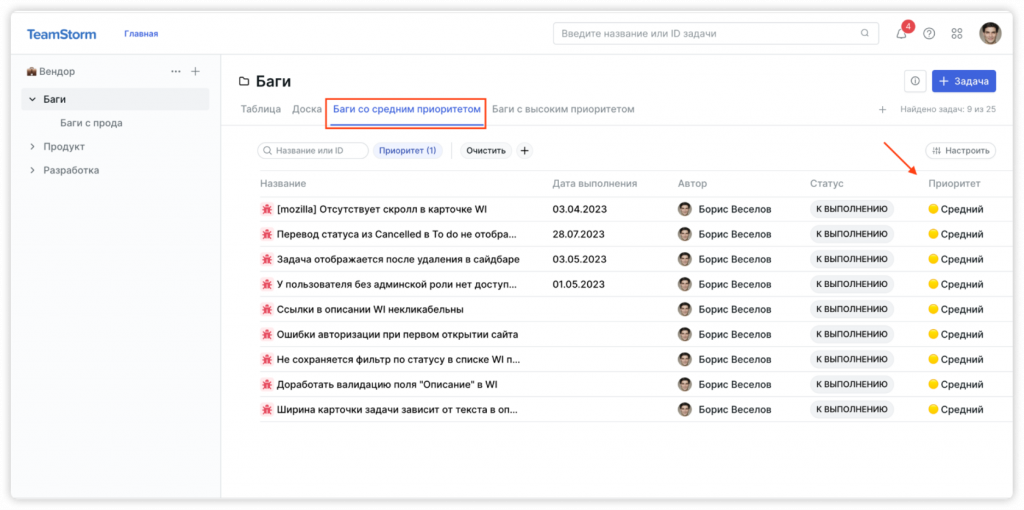Collapse the Баги tree folder
1024x510 pixels.
(32, 99)
